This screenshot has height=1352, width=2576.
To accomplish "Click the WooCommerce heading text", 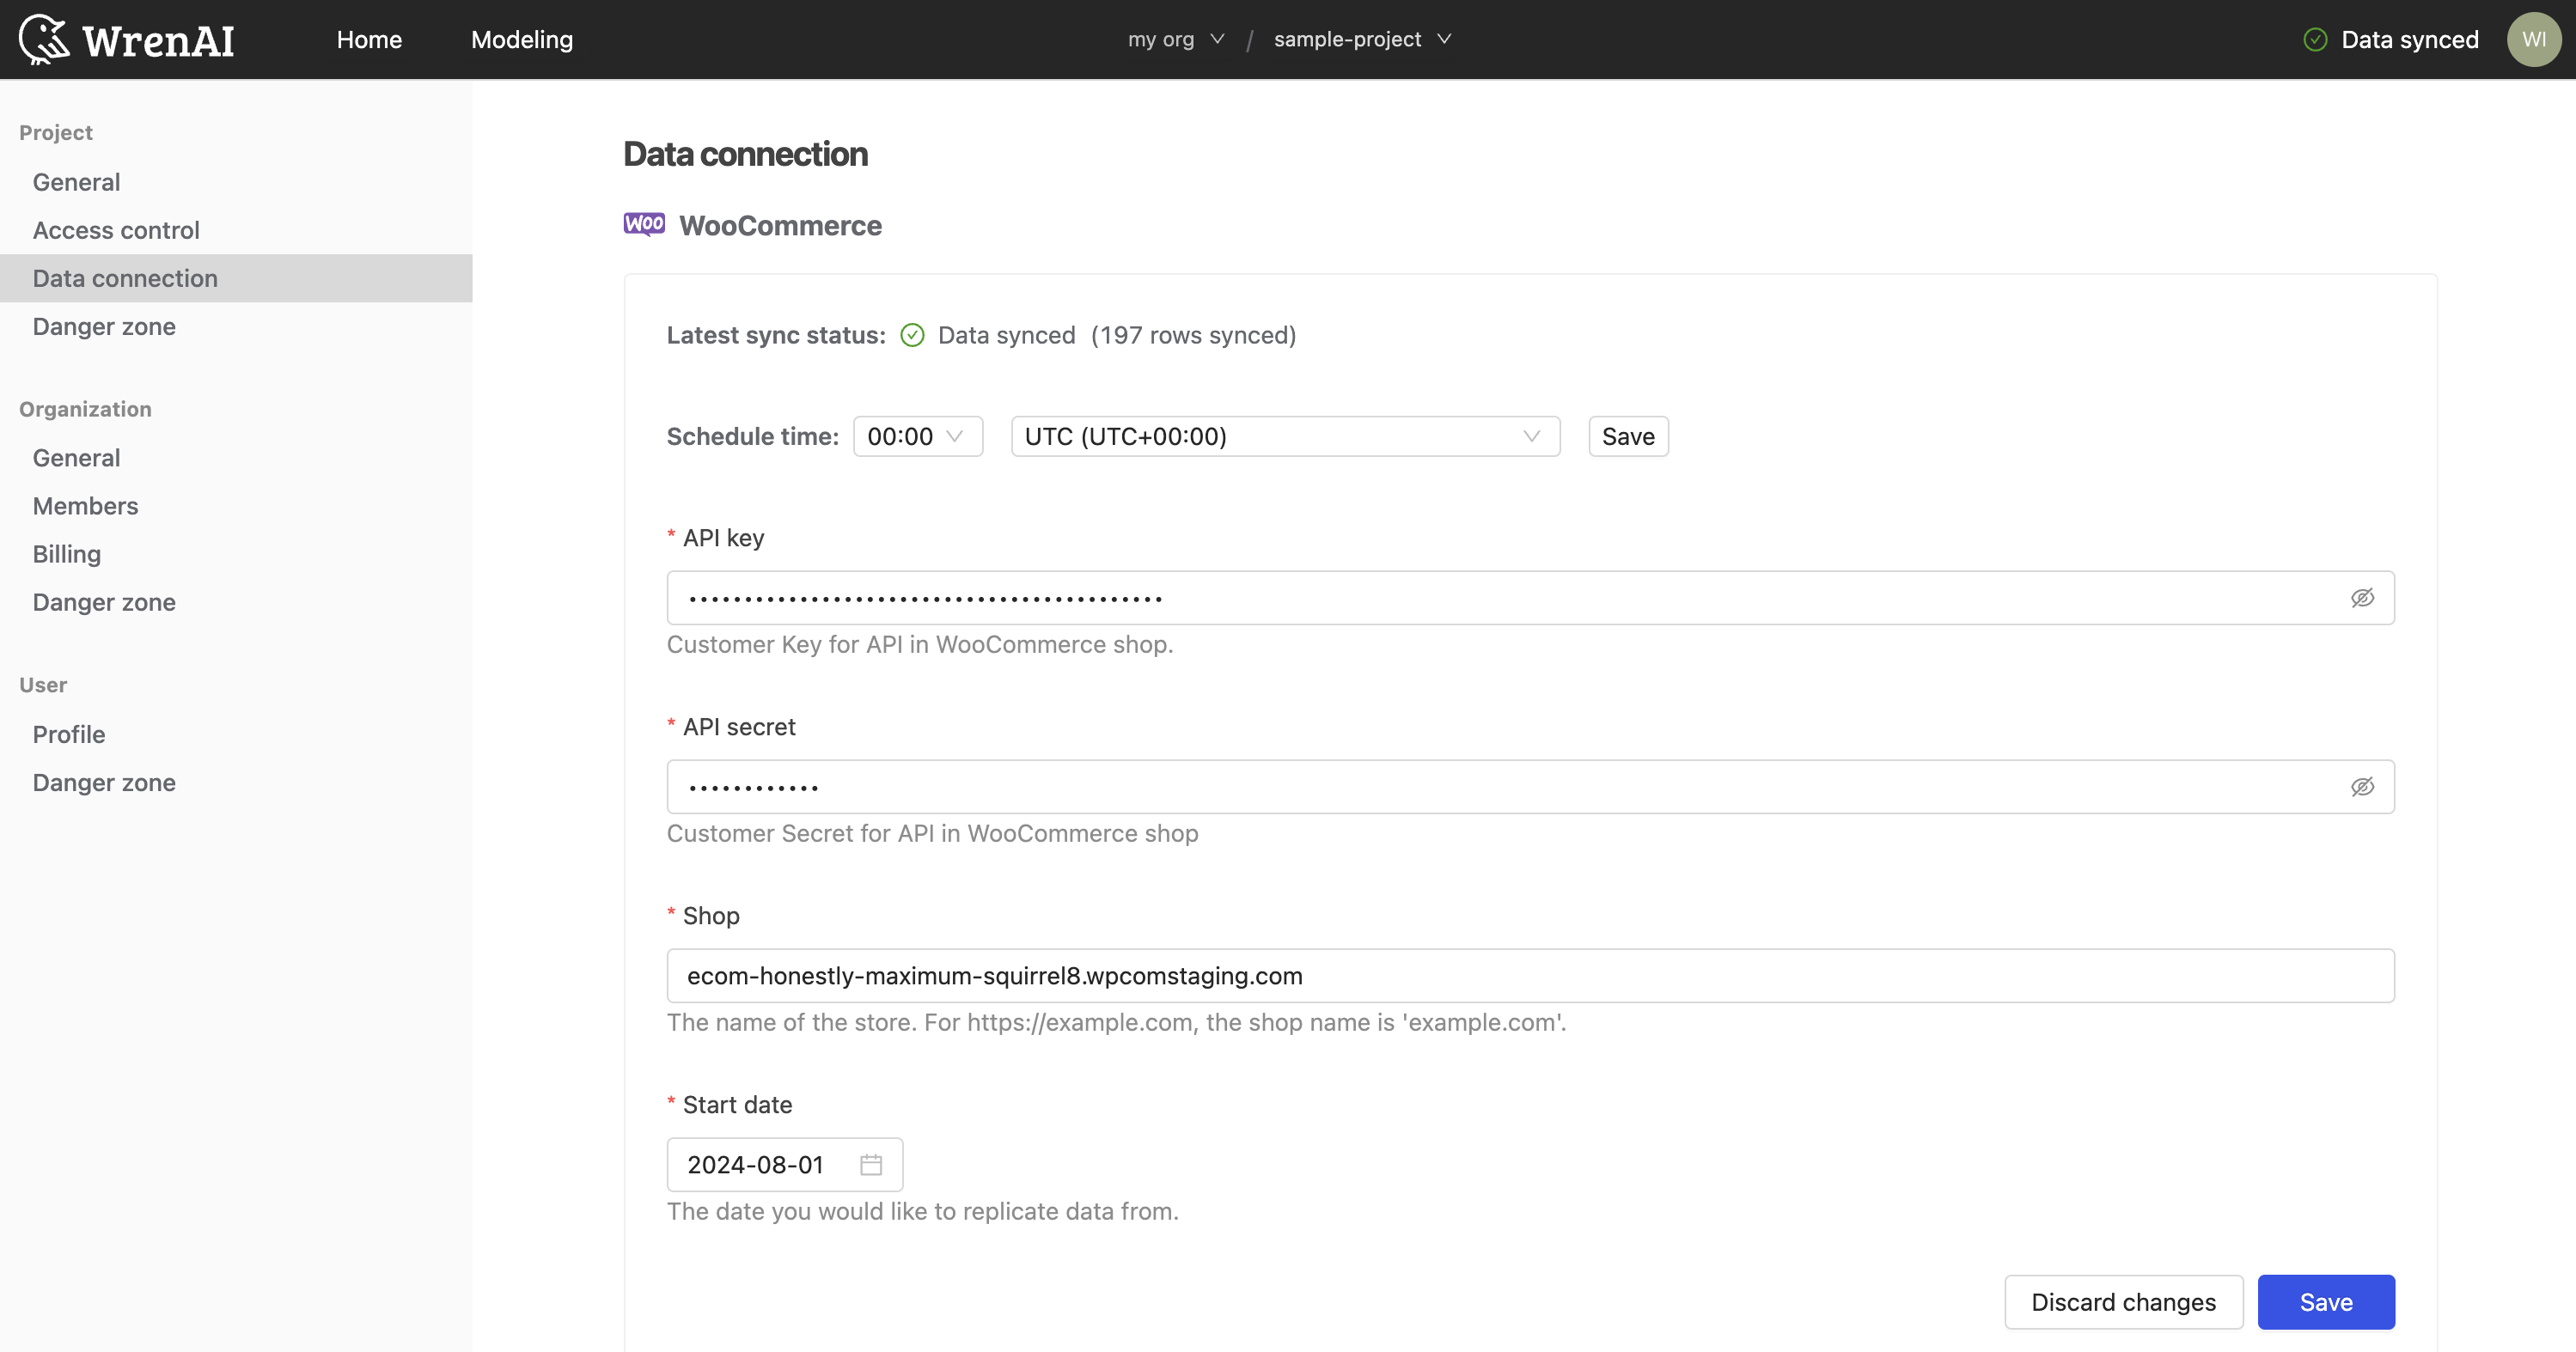I will 781,226.
